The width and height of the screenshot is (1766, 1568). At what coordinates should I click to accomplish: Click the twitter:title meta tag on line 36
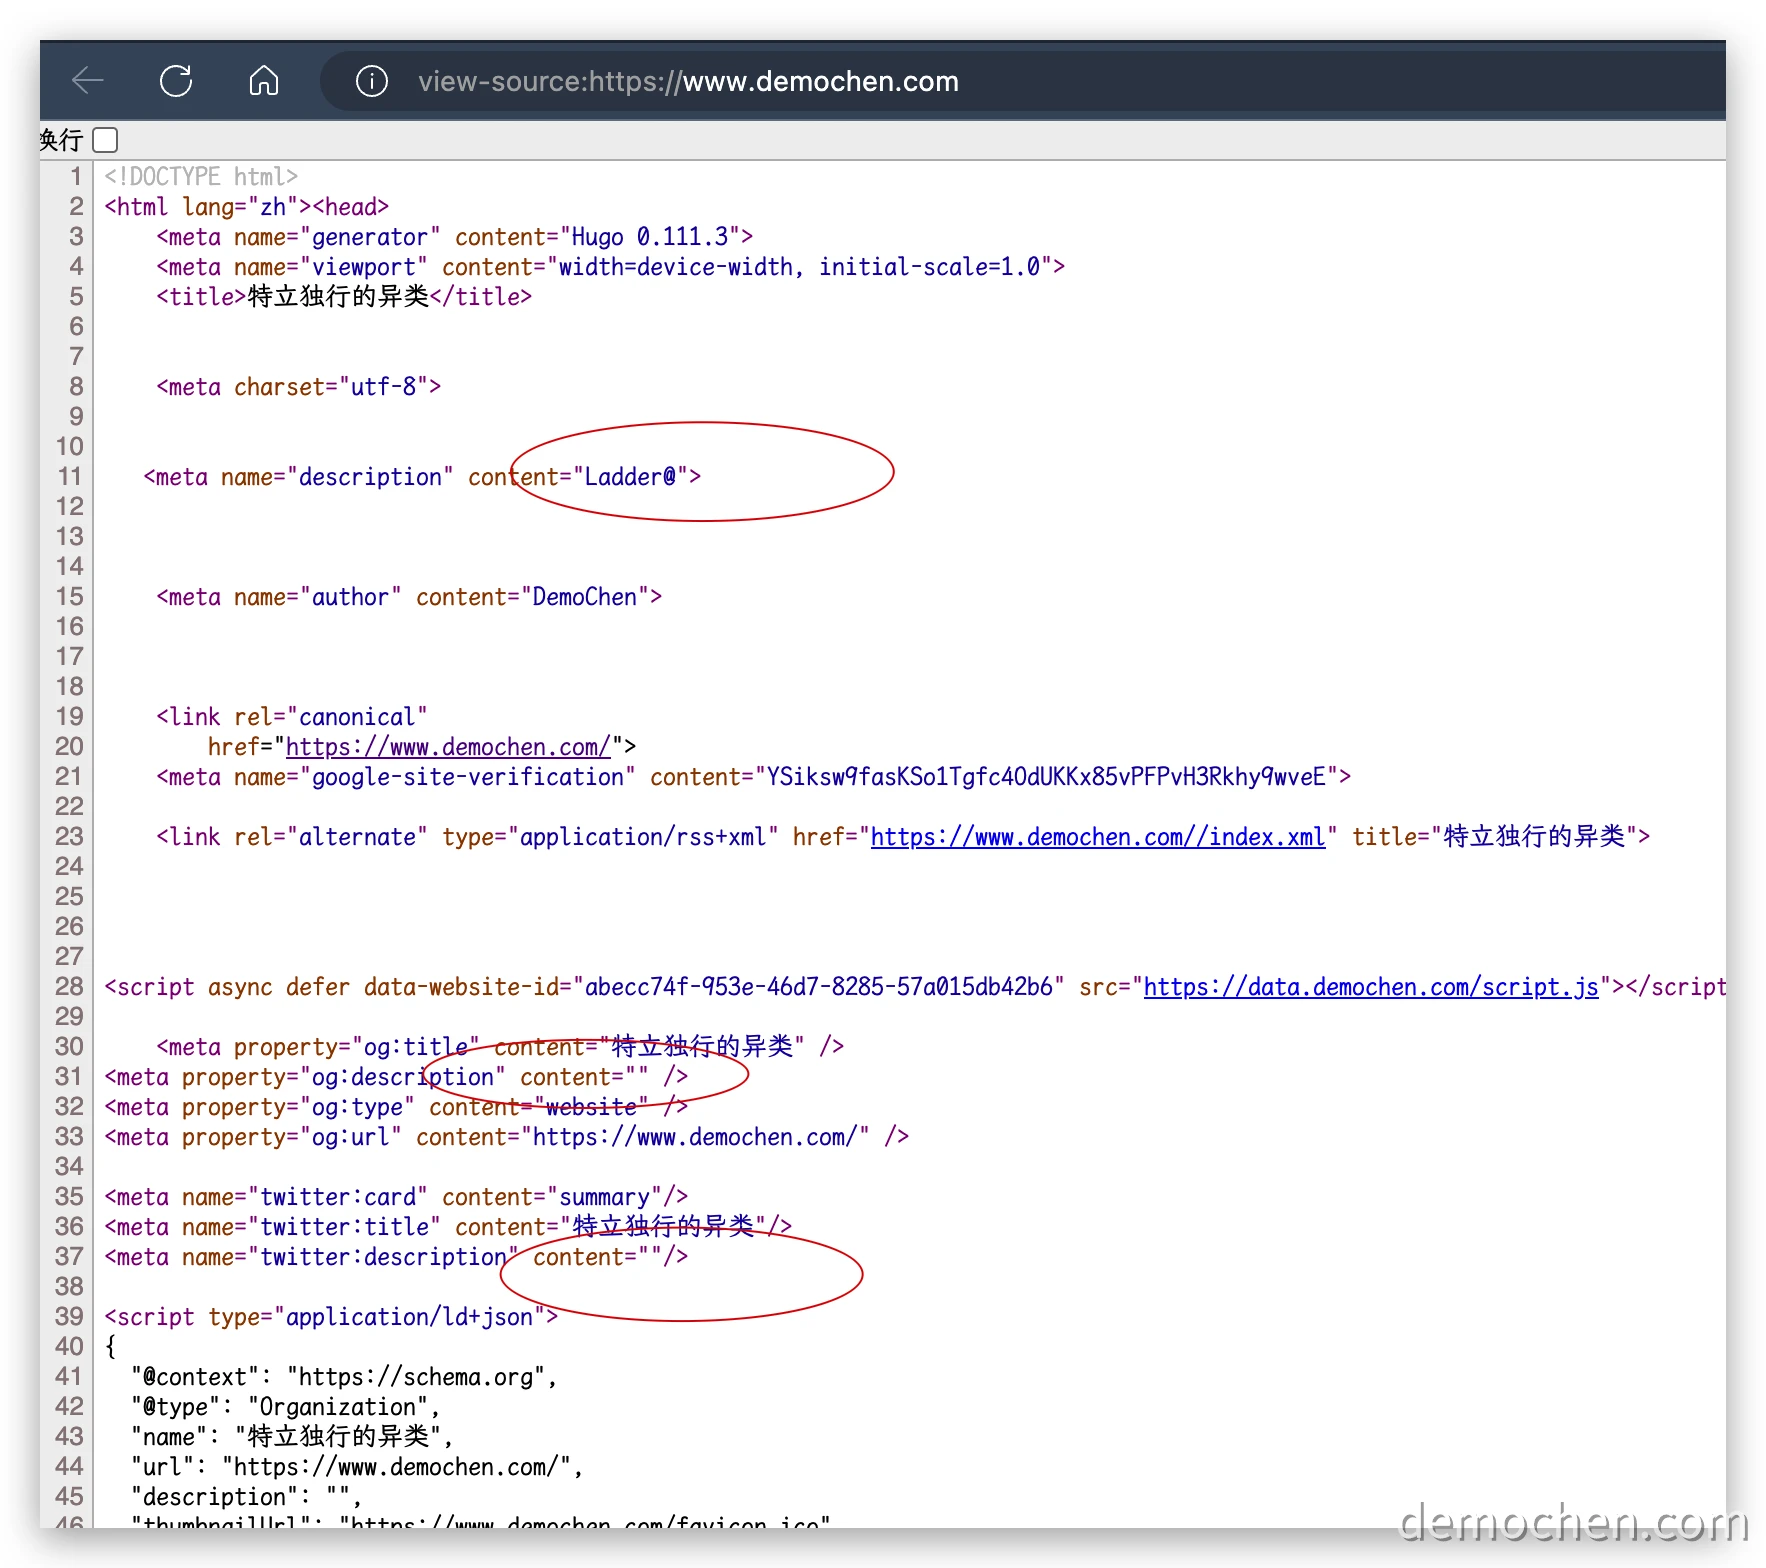448,1227
